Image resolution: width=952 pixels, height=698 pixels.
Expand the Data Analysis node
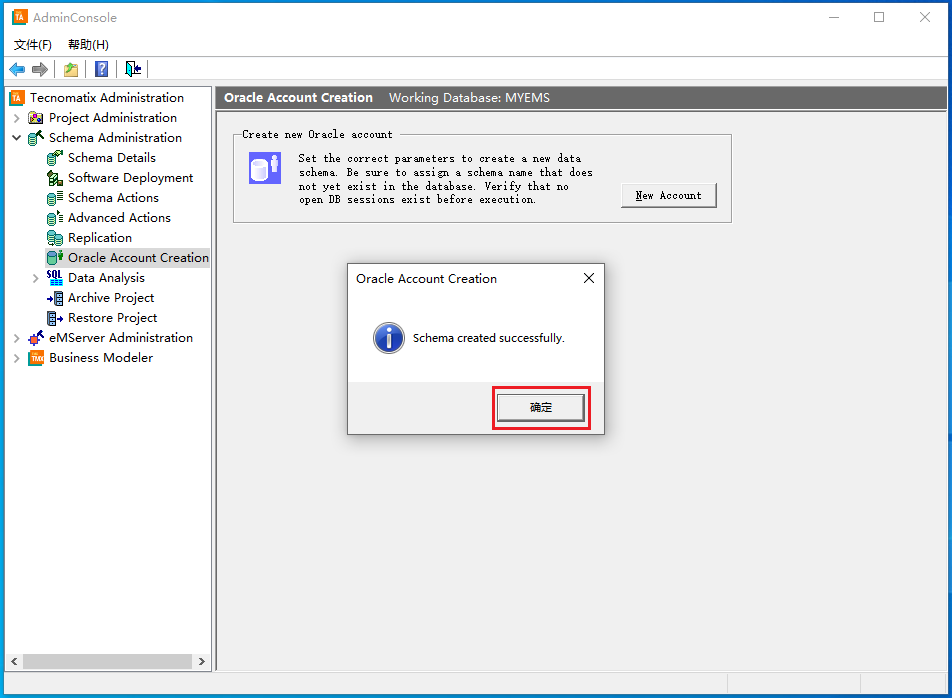point(36,278)
